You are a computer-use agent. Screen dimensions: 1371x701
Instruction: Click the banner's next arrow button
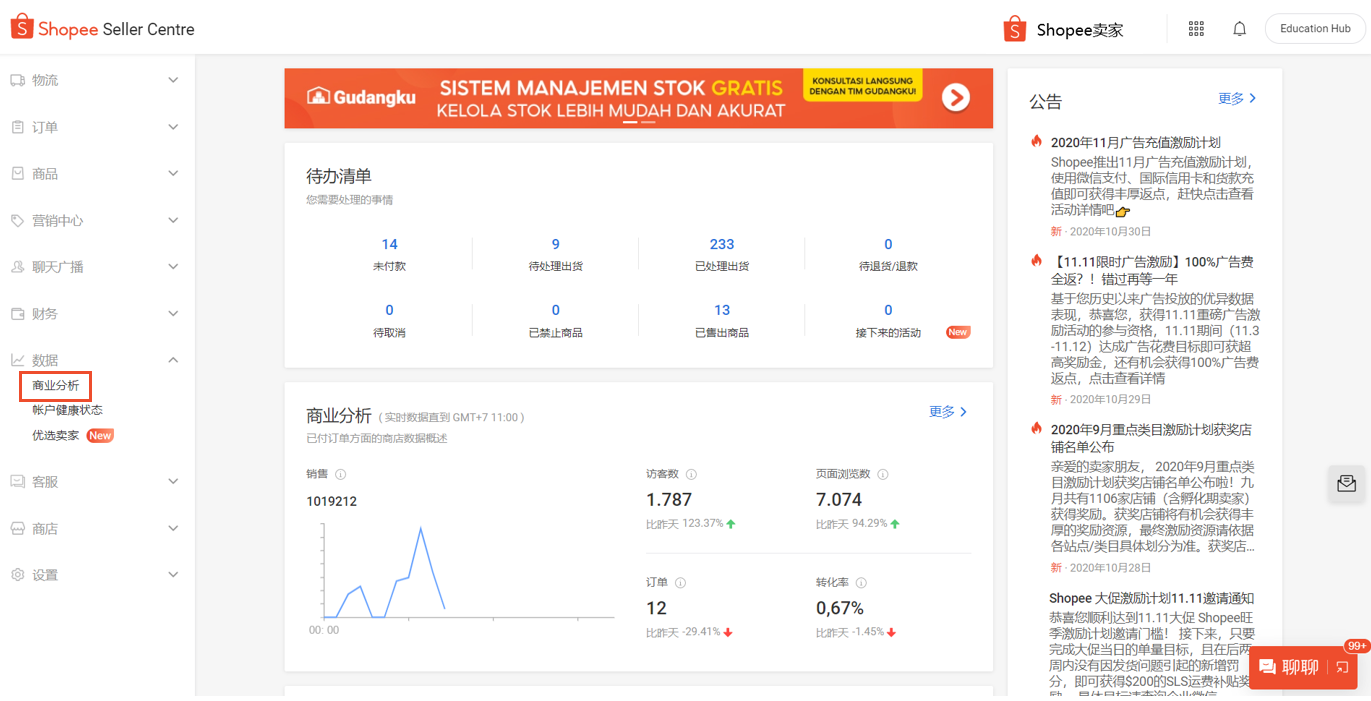pos(956,97)
